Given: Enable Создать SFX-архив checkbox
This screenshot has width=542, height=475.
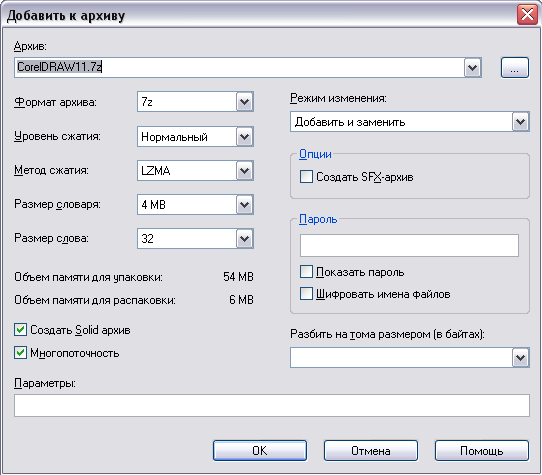Looking at the screenshot, I should pos(306,177).
